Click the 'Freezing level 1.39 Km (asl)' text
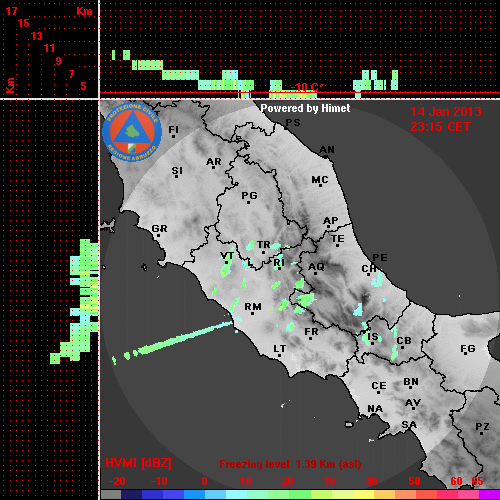Image resolution: width=500 pixels, height=500 pixels. [x=290, y=464]
